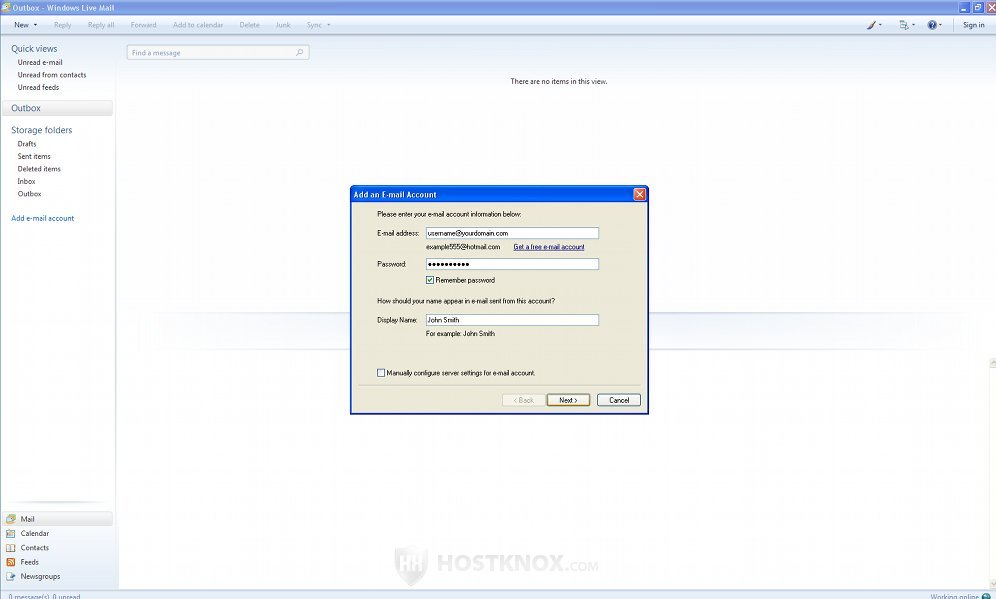Click Add to calendar in the toolbar
Viewport: 996px width, 599px height.
pyautogui.click(x=198, y=25)
